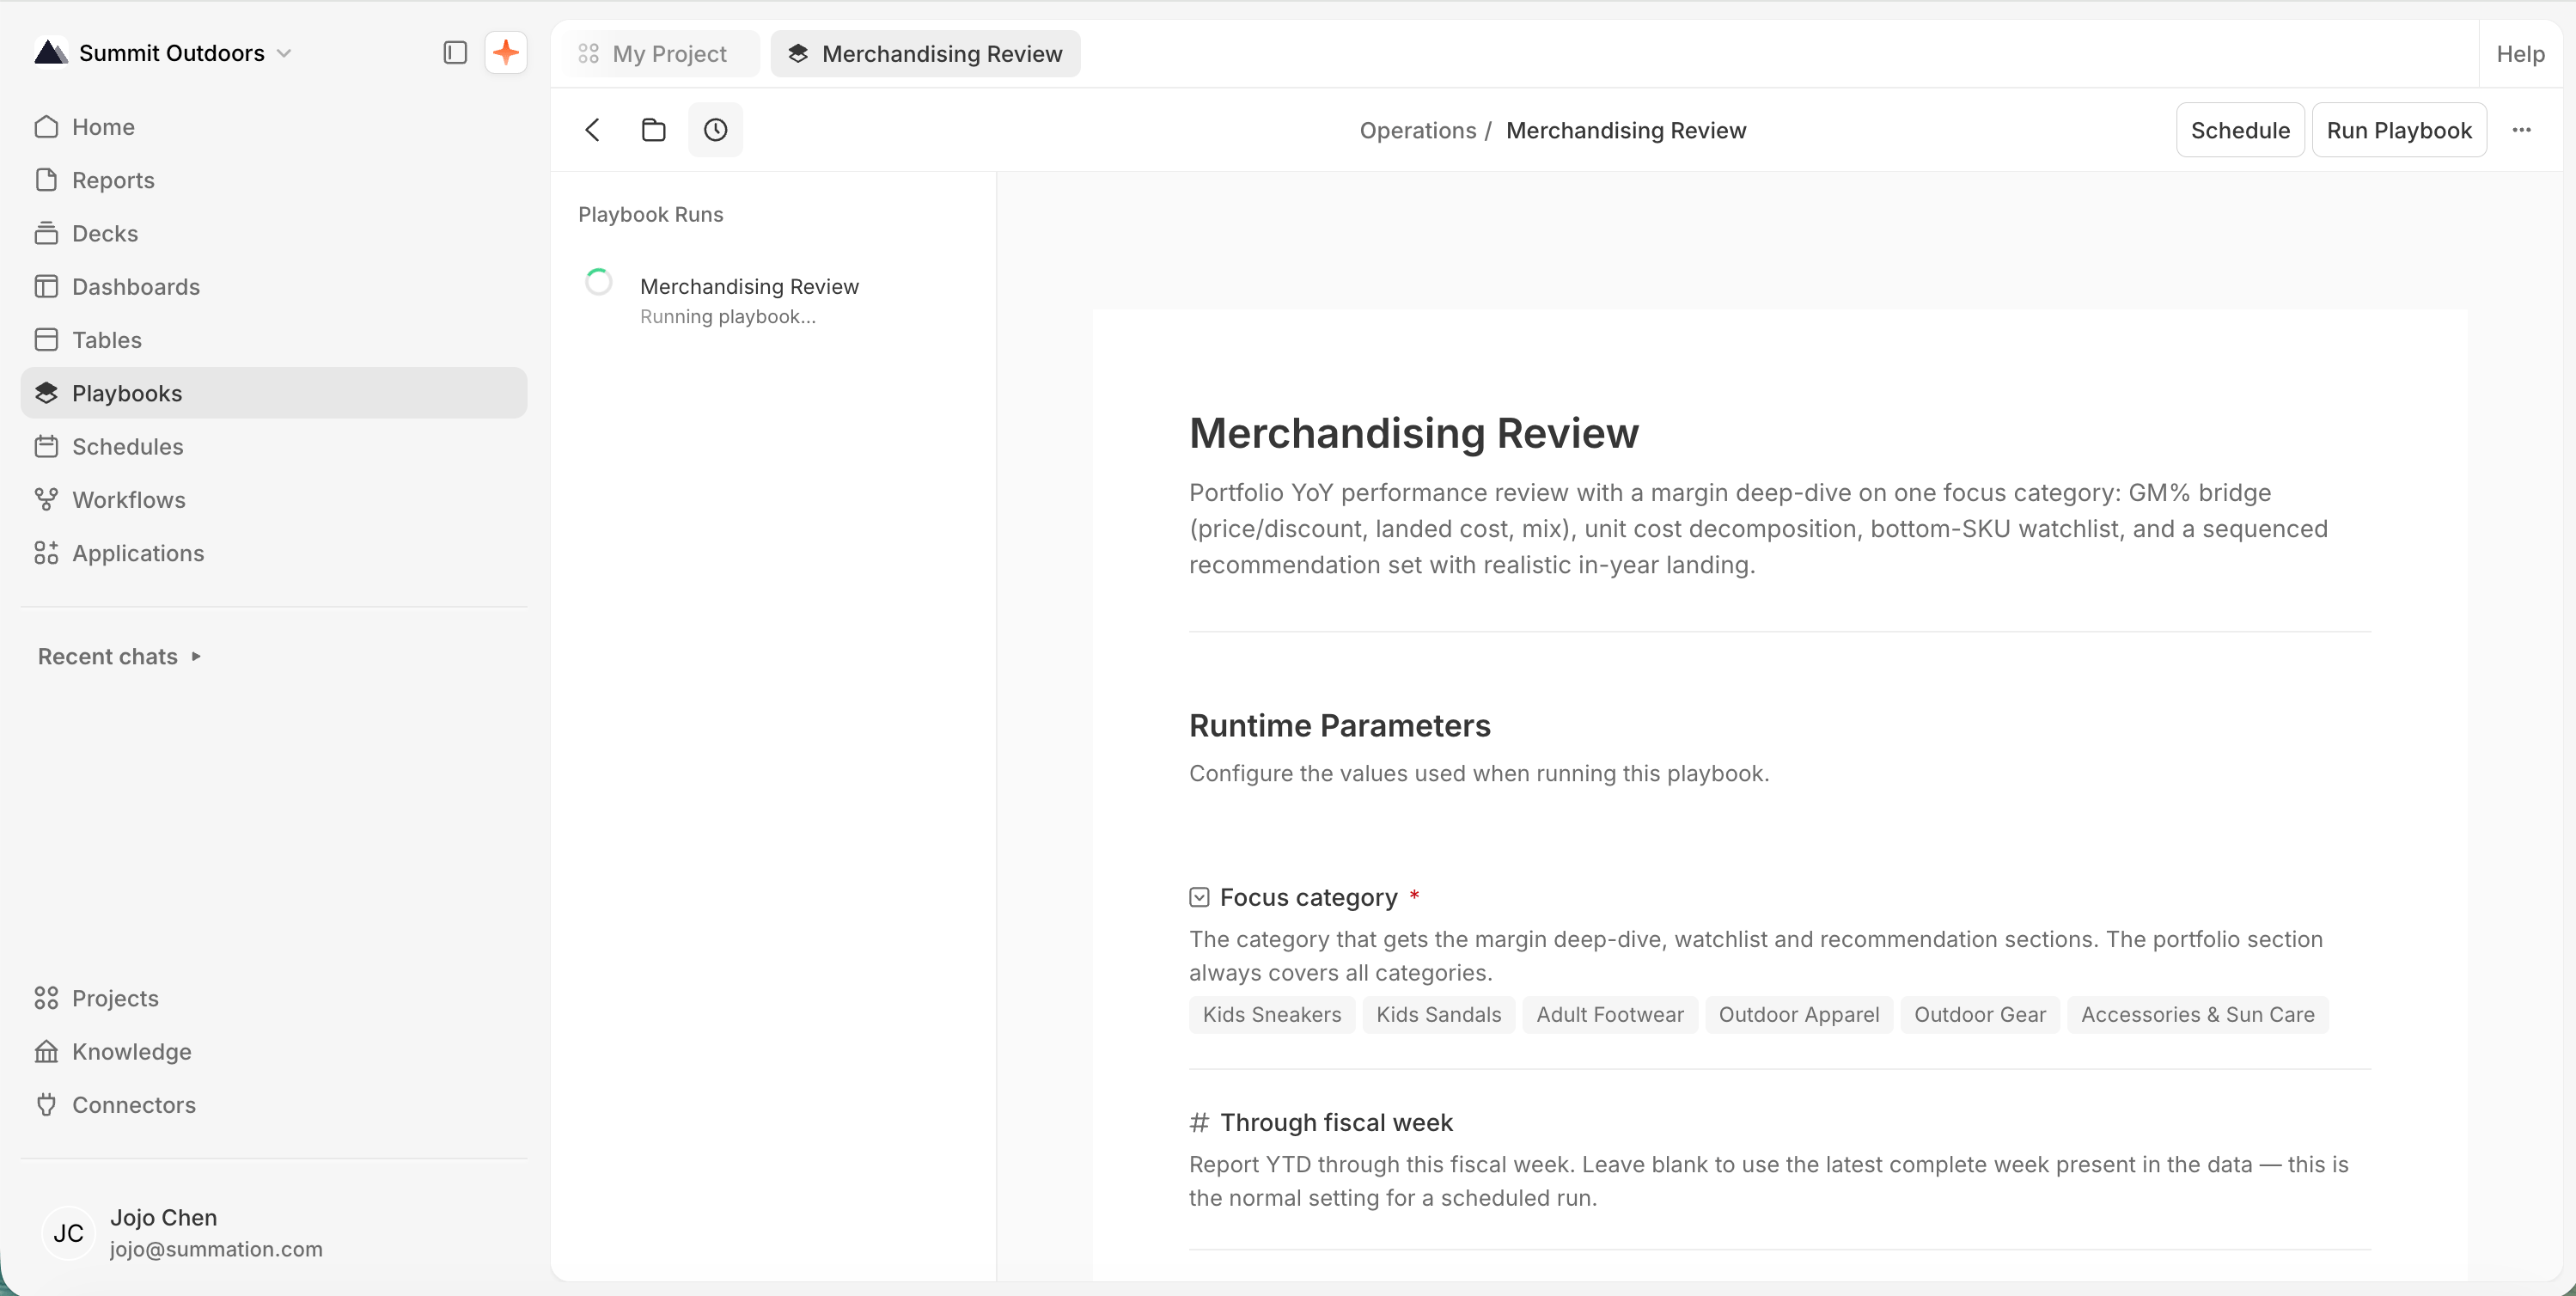
Task: Click the Applications grid icon
Action: pyautogui.click(x=46, y=553)
